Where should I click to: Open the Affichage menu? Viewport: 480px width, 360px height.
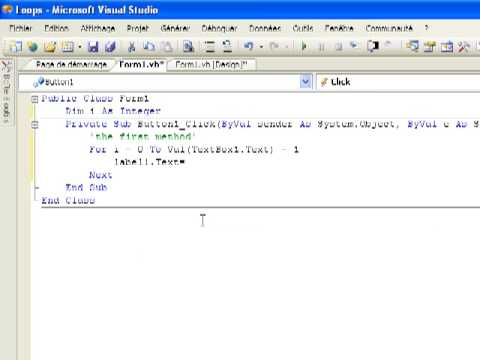98,28
